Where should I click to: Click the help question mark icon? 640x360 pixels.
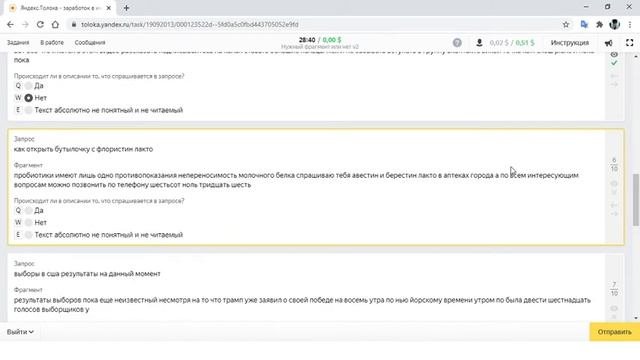pyautogui.click(x=457, y=42)
